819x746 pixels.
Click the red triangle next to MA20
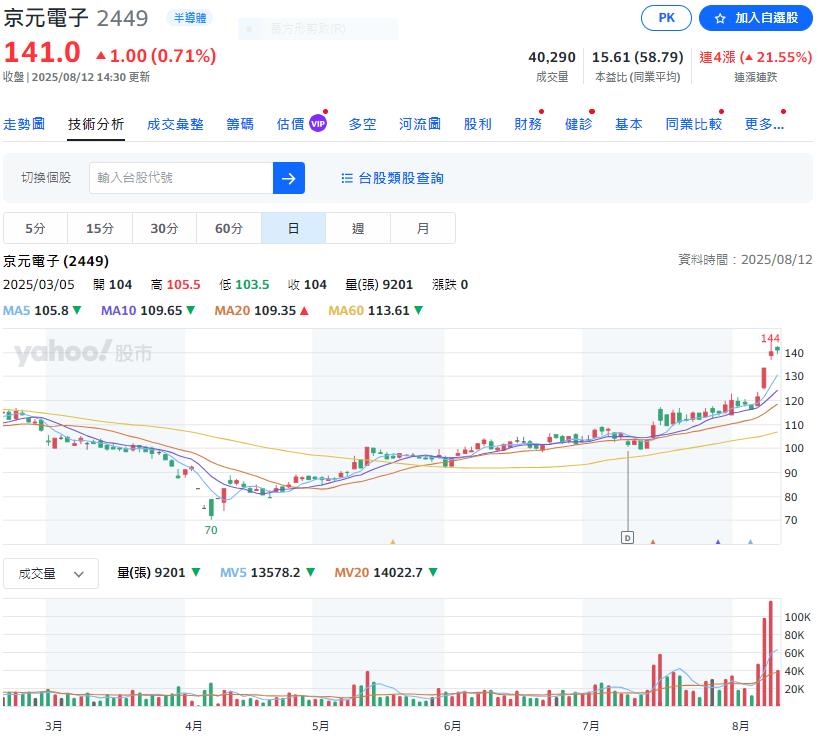click(x=304, y=311)
